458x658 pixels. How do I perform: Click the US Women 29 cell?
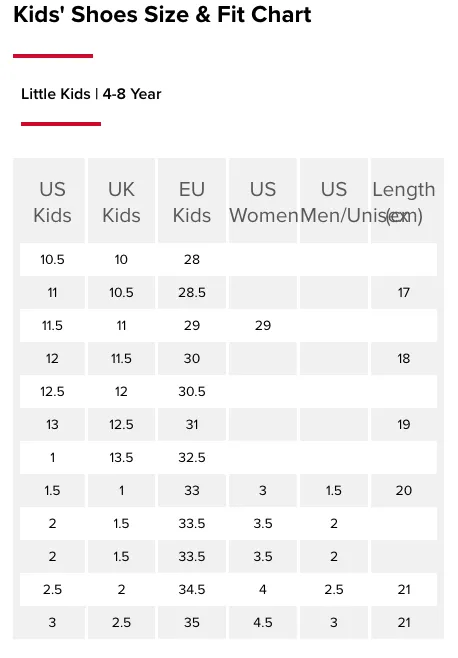[x=263, y=325]
